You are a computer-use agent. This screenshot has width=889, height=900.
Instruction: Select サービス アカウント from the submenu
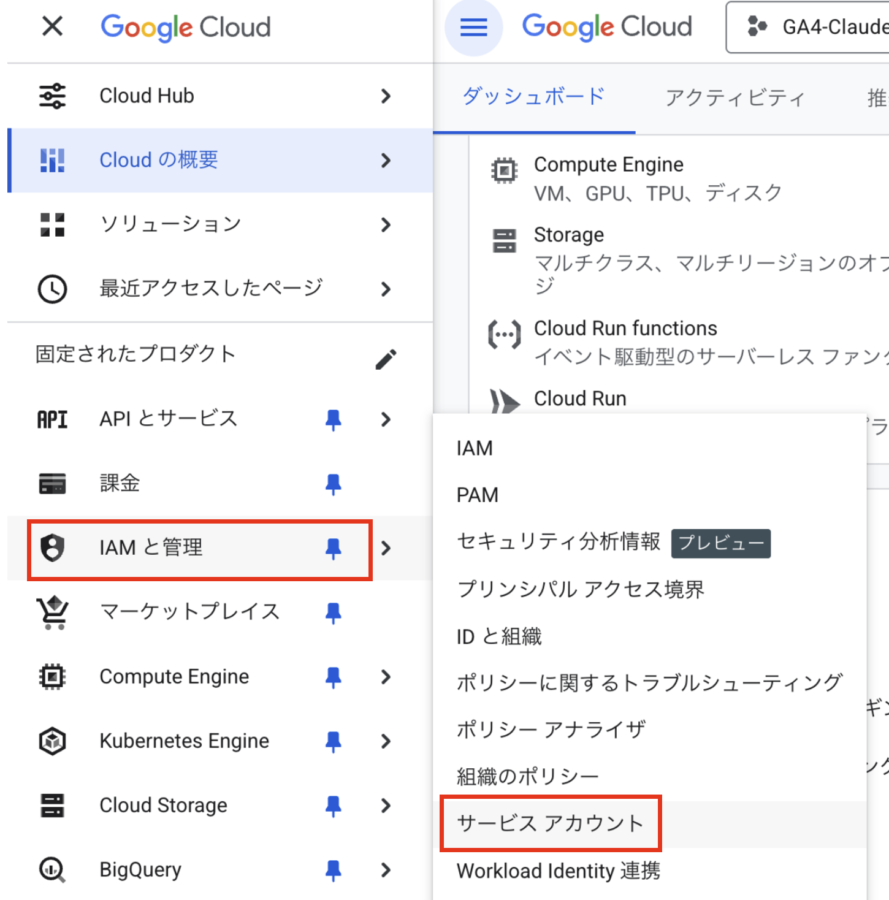(x=550, y=824)
